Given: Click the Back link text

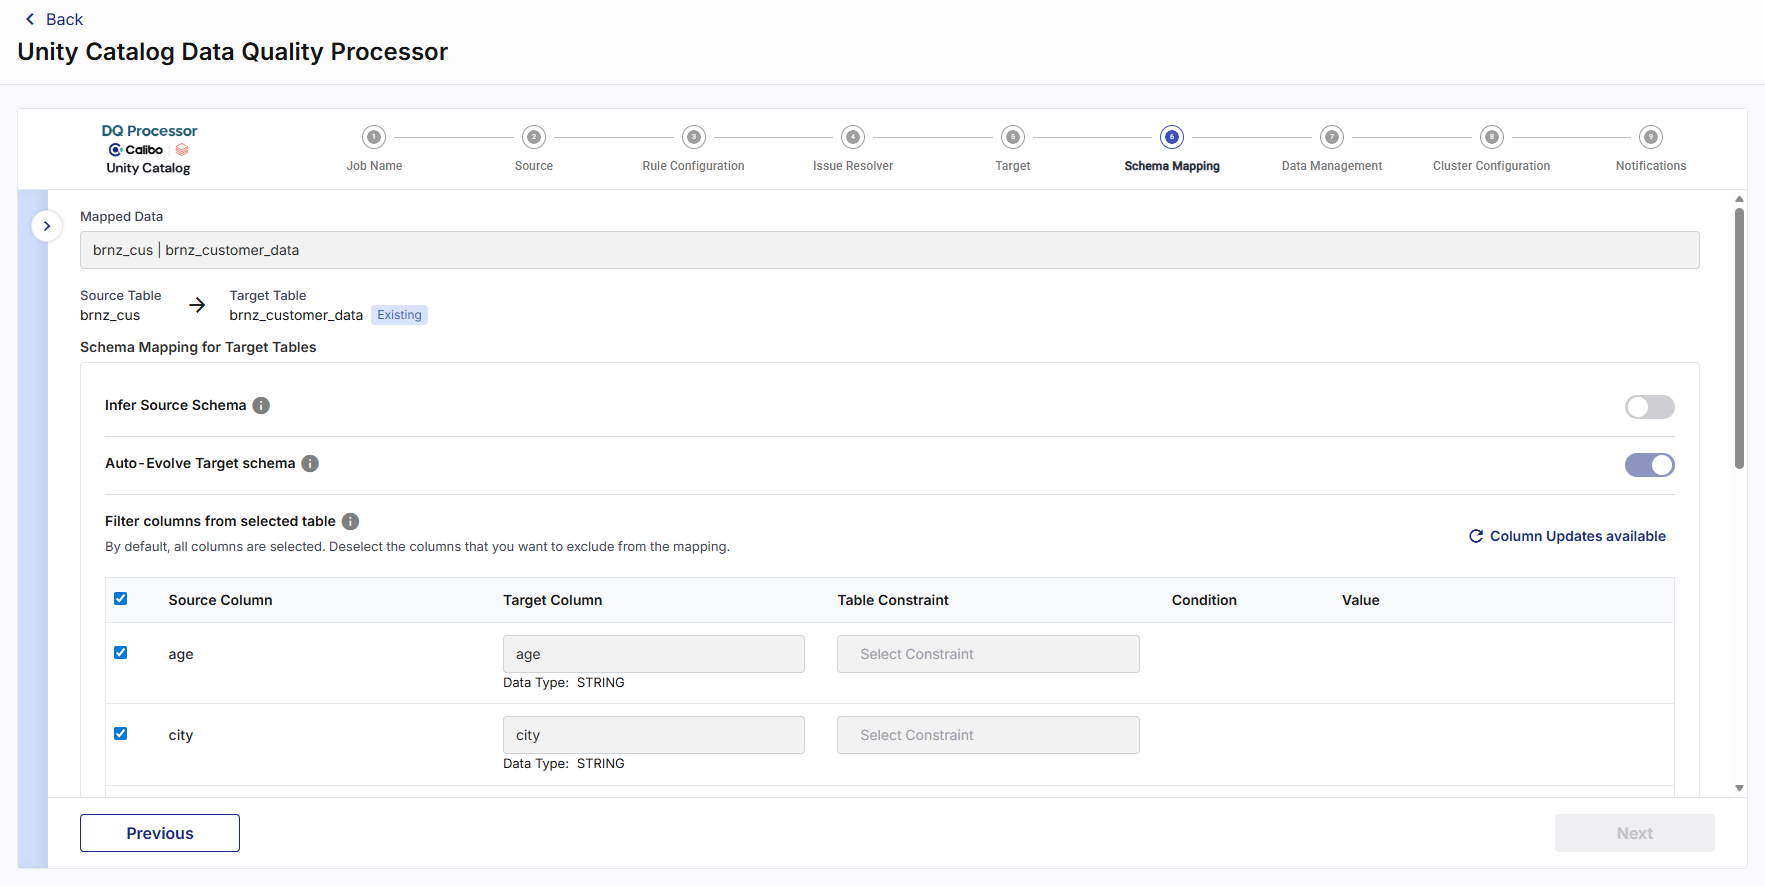Looking at the screenshot, I should point(64,19).
